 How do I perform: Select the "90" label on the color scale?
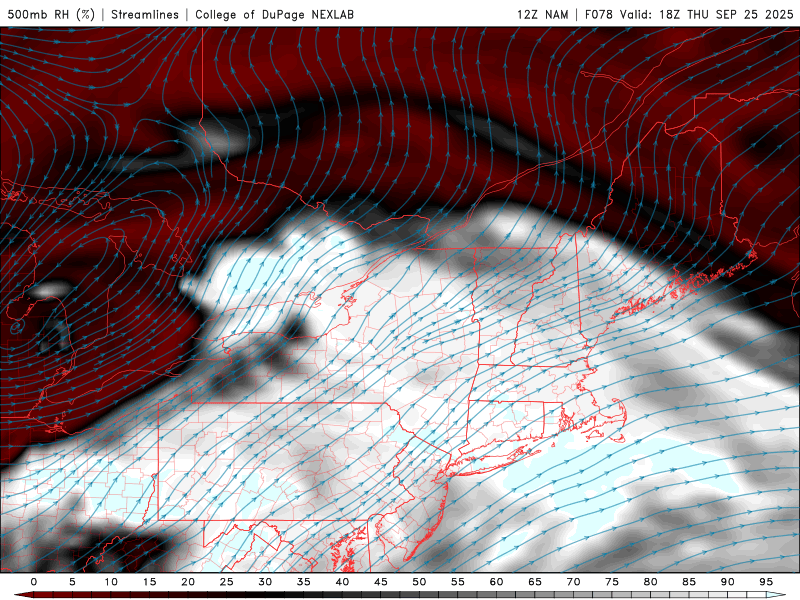[x=727, y=582]
